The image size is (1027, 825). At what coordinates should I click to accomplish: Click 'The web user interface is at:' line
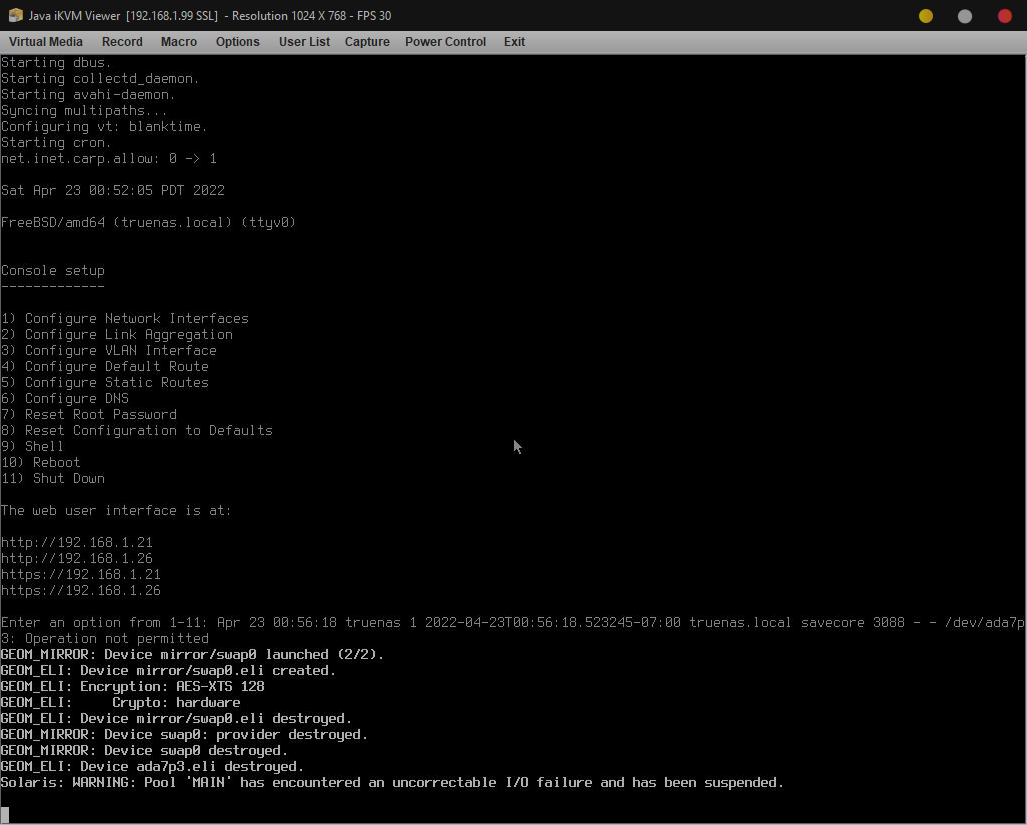click(x=116, y=511)
